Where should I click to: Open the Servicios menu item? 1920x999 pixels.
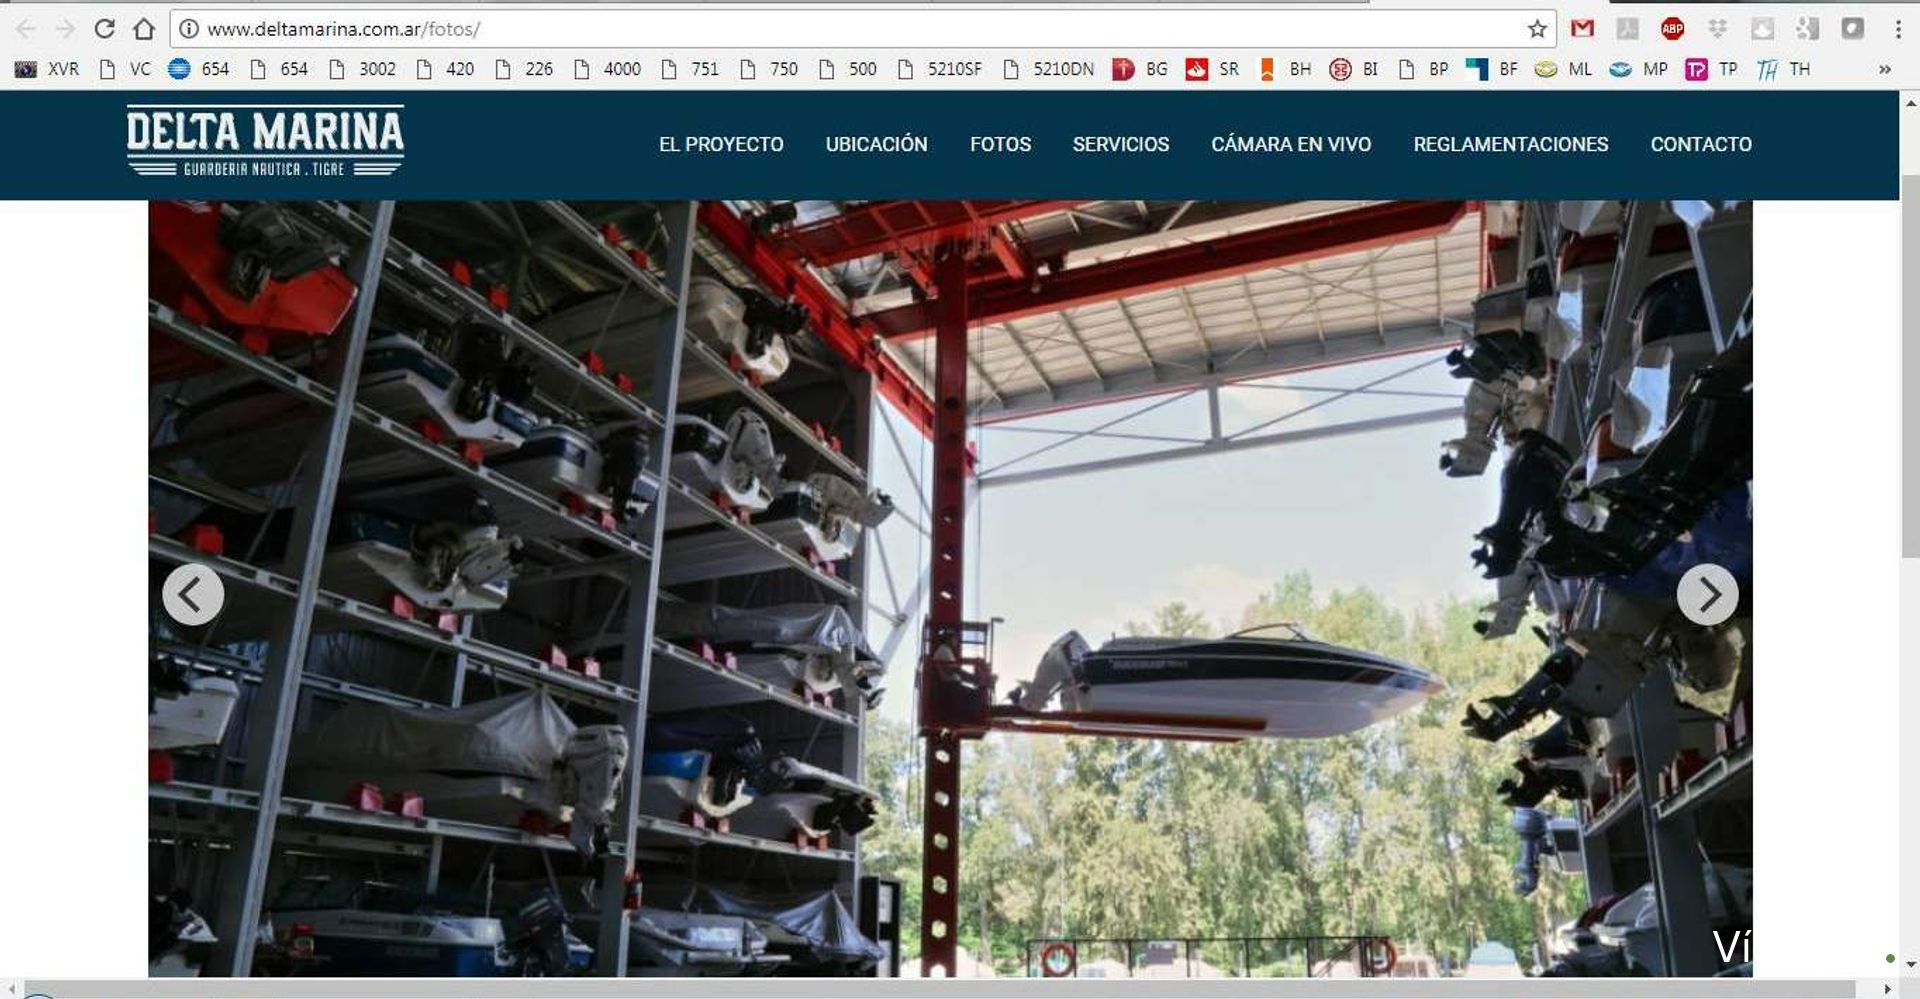pyautogui.click(x=1120, y=144)
